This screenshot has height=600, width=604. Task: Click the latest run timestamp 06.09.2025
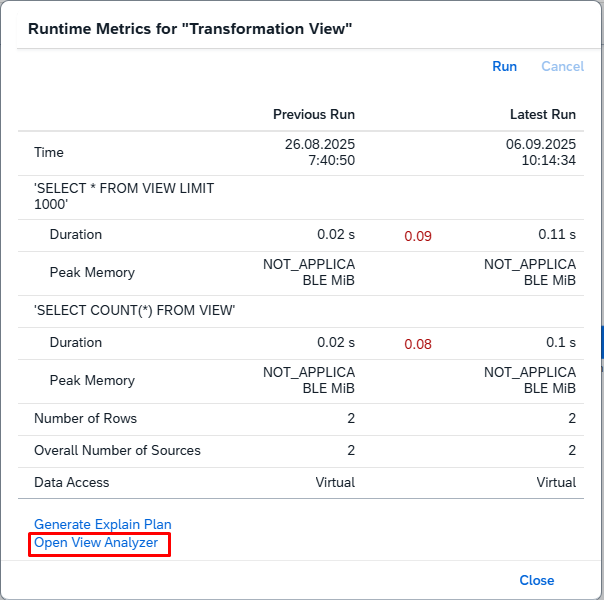541,144
